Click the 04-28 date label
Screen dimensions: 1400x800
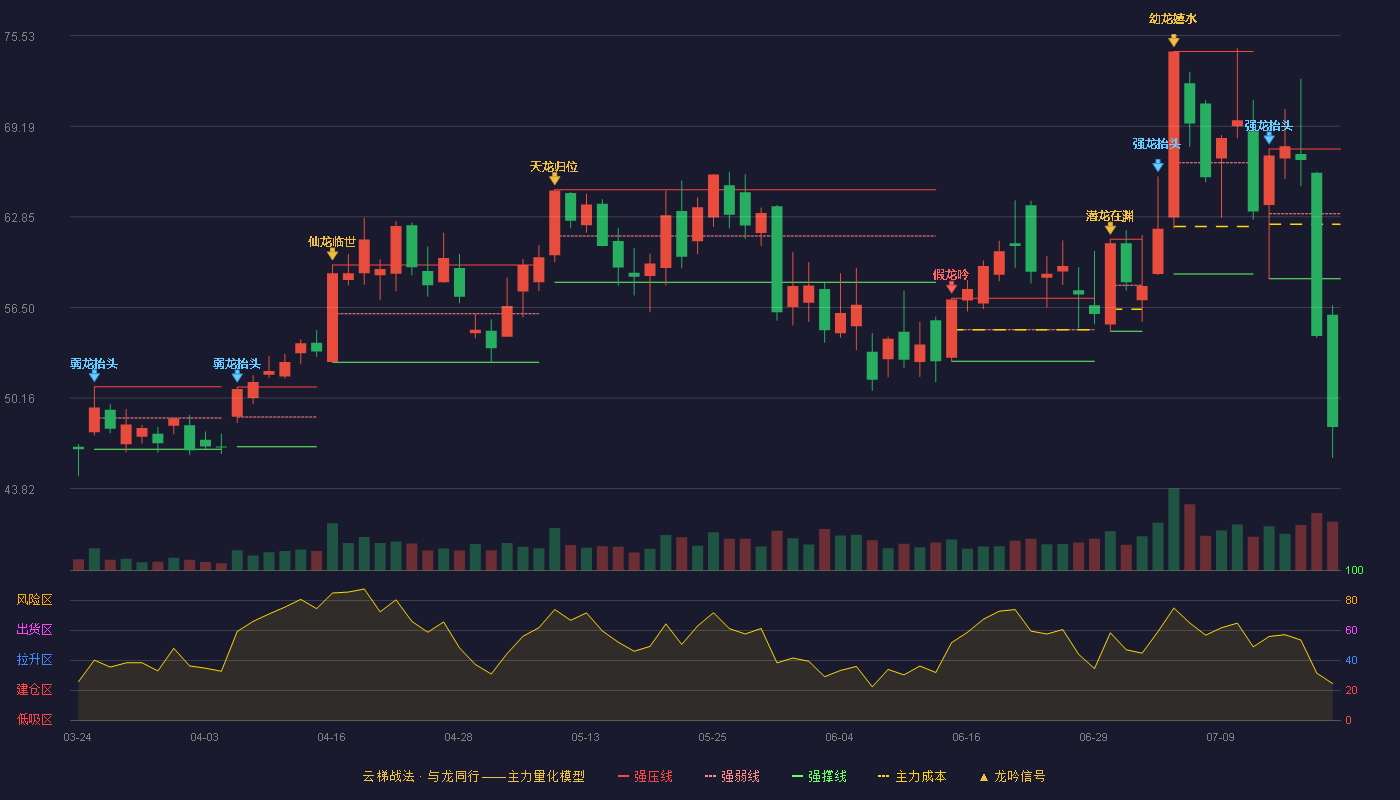[458, 737]
